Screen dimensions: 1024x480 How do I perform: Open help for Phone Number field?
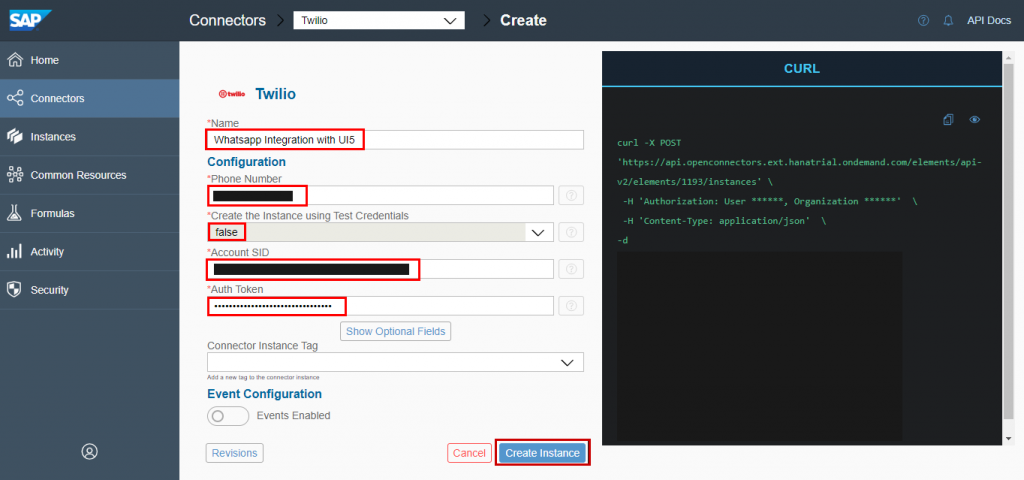coord(571,195)
